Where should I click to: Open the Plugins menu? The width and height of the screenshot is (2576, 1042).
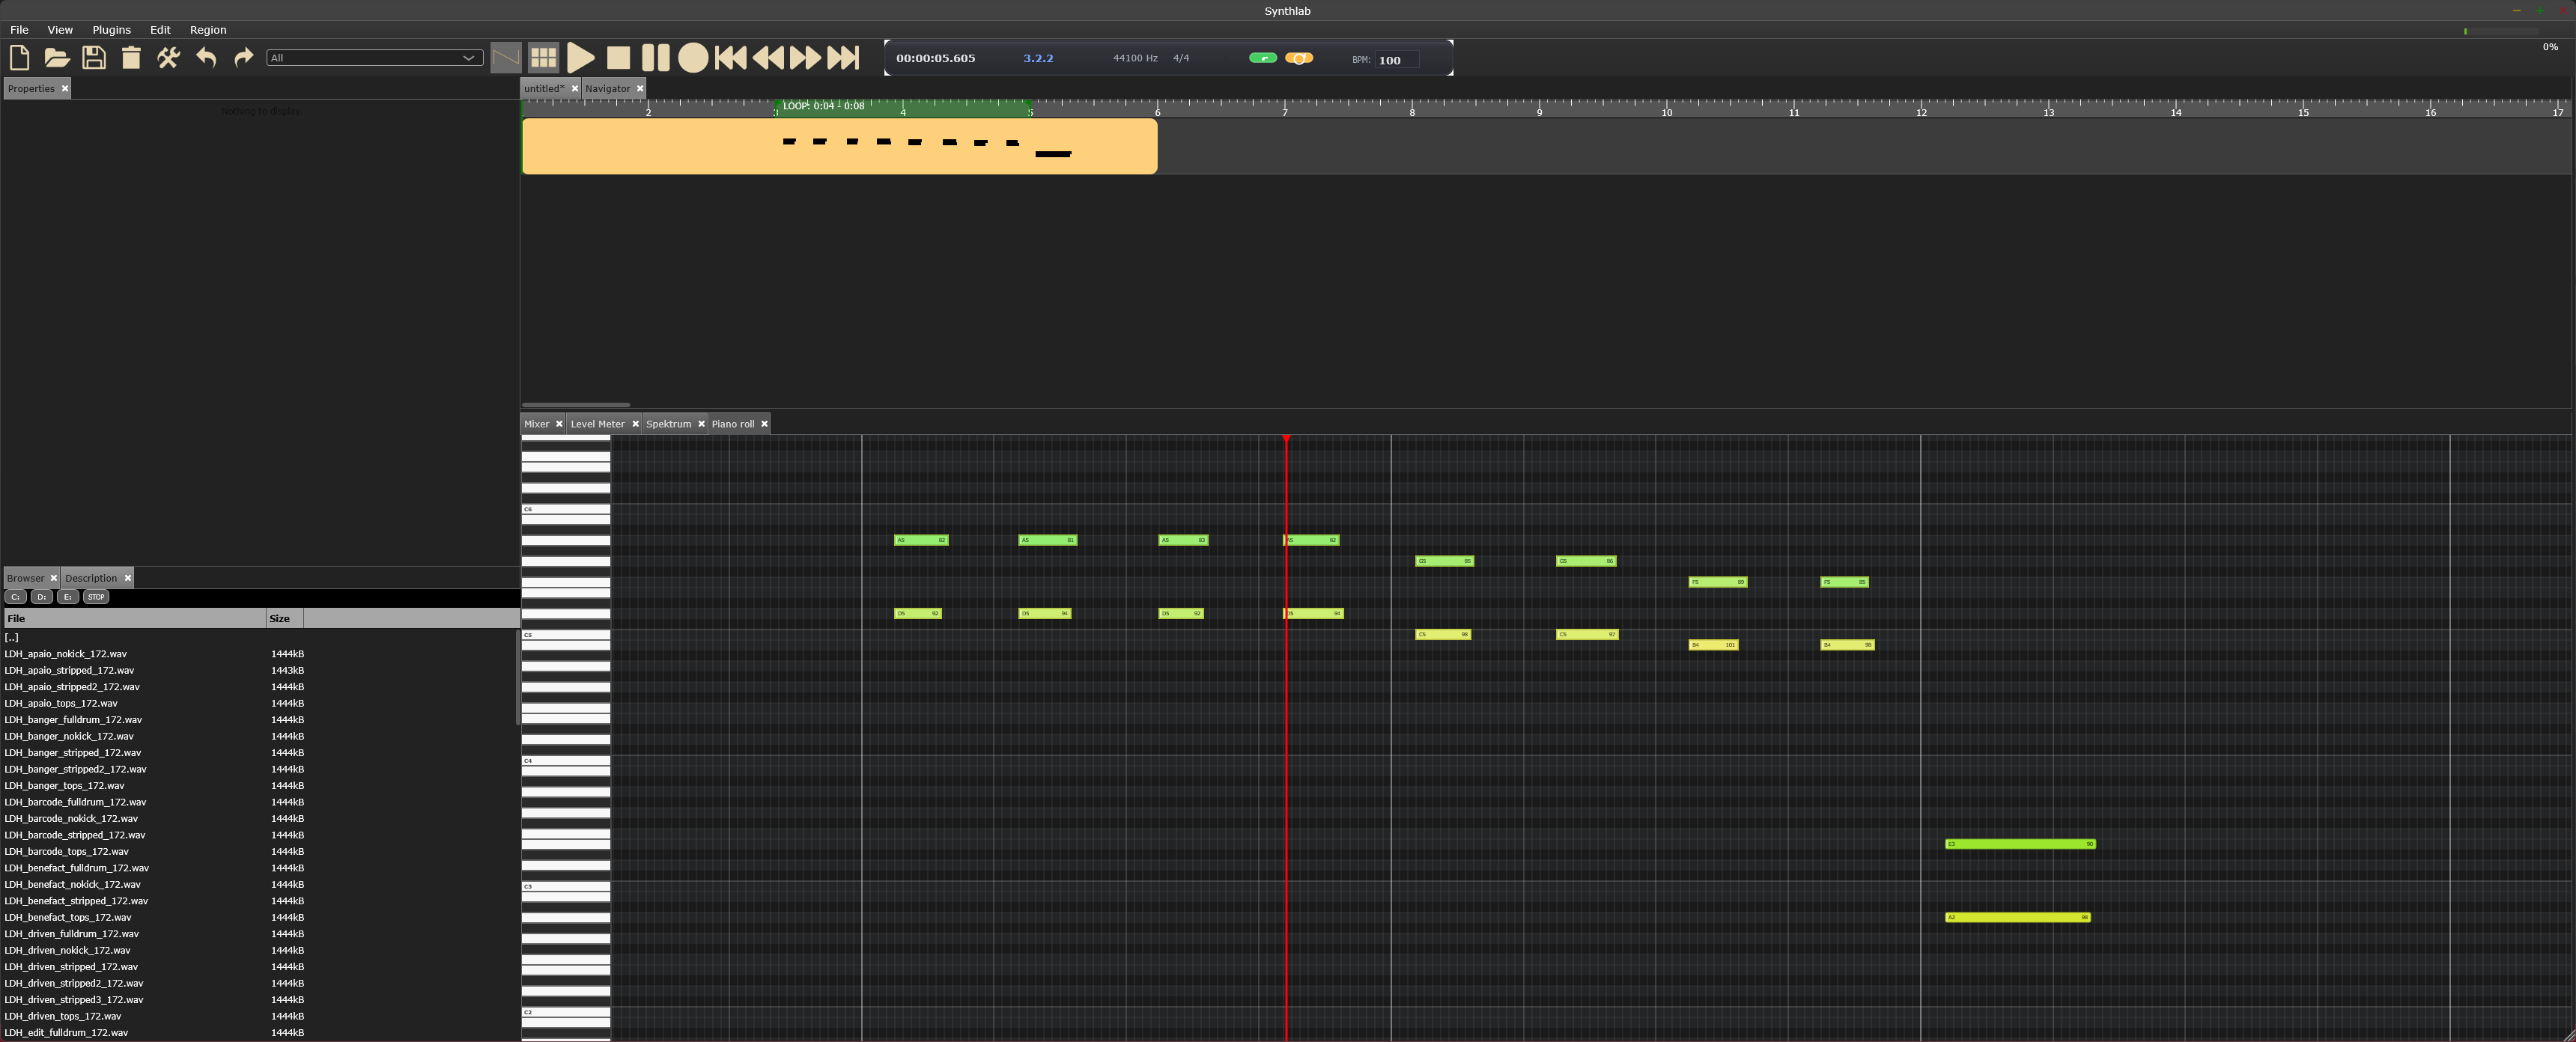pos(111,30)
